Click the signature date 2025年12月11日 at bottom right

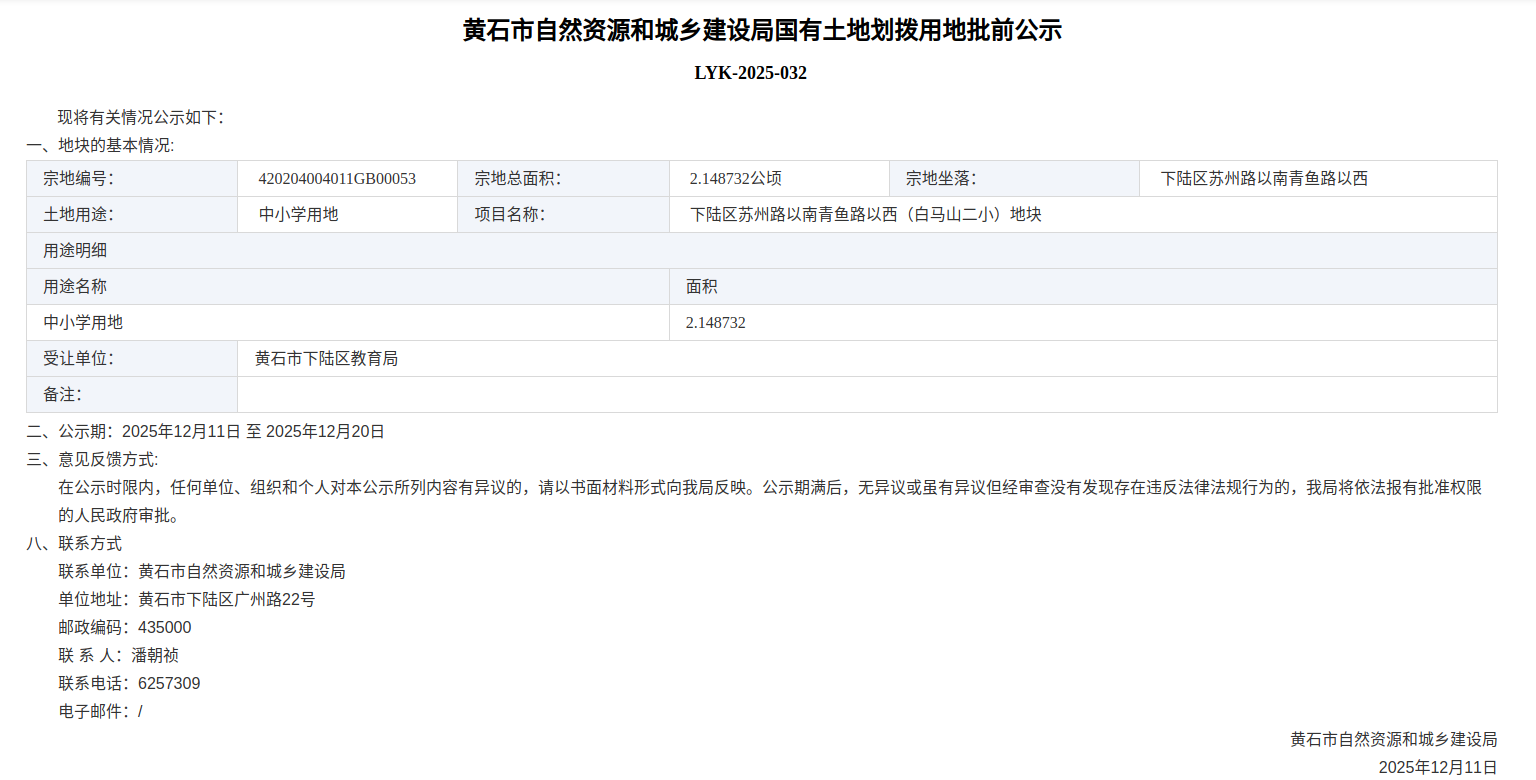[x=1437, y=767]
